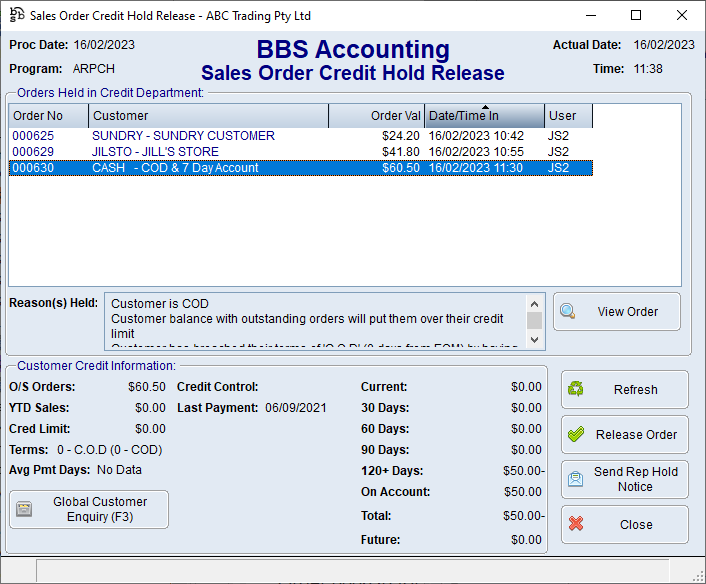Maximize the Sales Order Credit Hold window
This screenshot has height=584, width=706.
click(636, 15)
